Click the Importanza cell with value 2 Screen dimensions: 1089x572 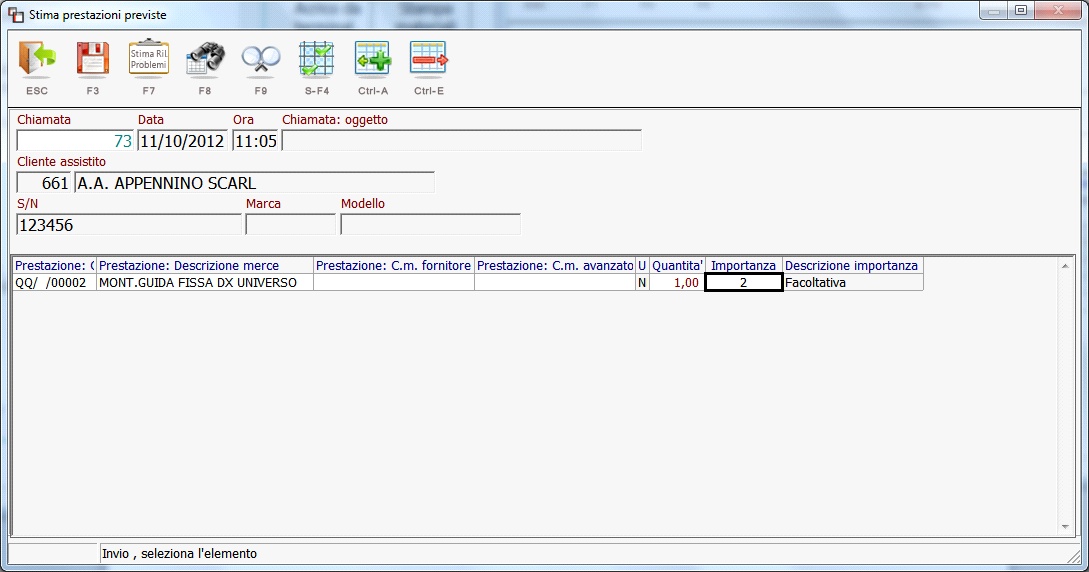[744, 283]
